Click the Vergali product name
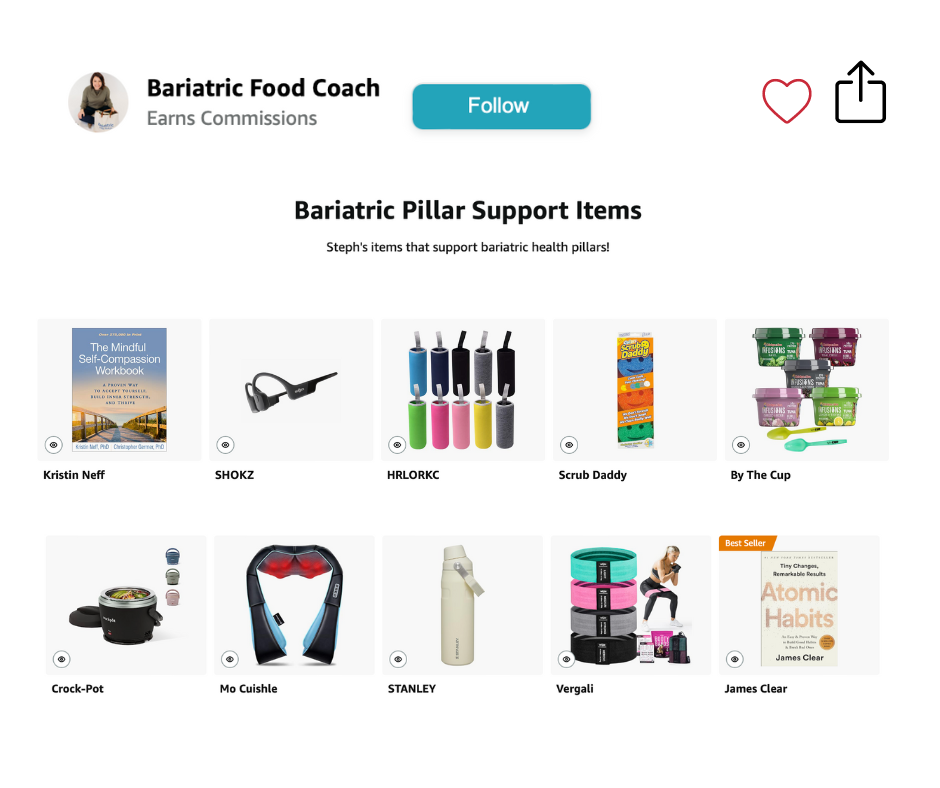940x788 pixels. 574,688
